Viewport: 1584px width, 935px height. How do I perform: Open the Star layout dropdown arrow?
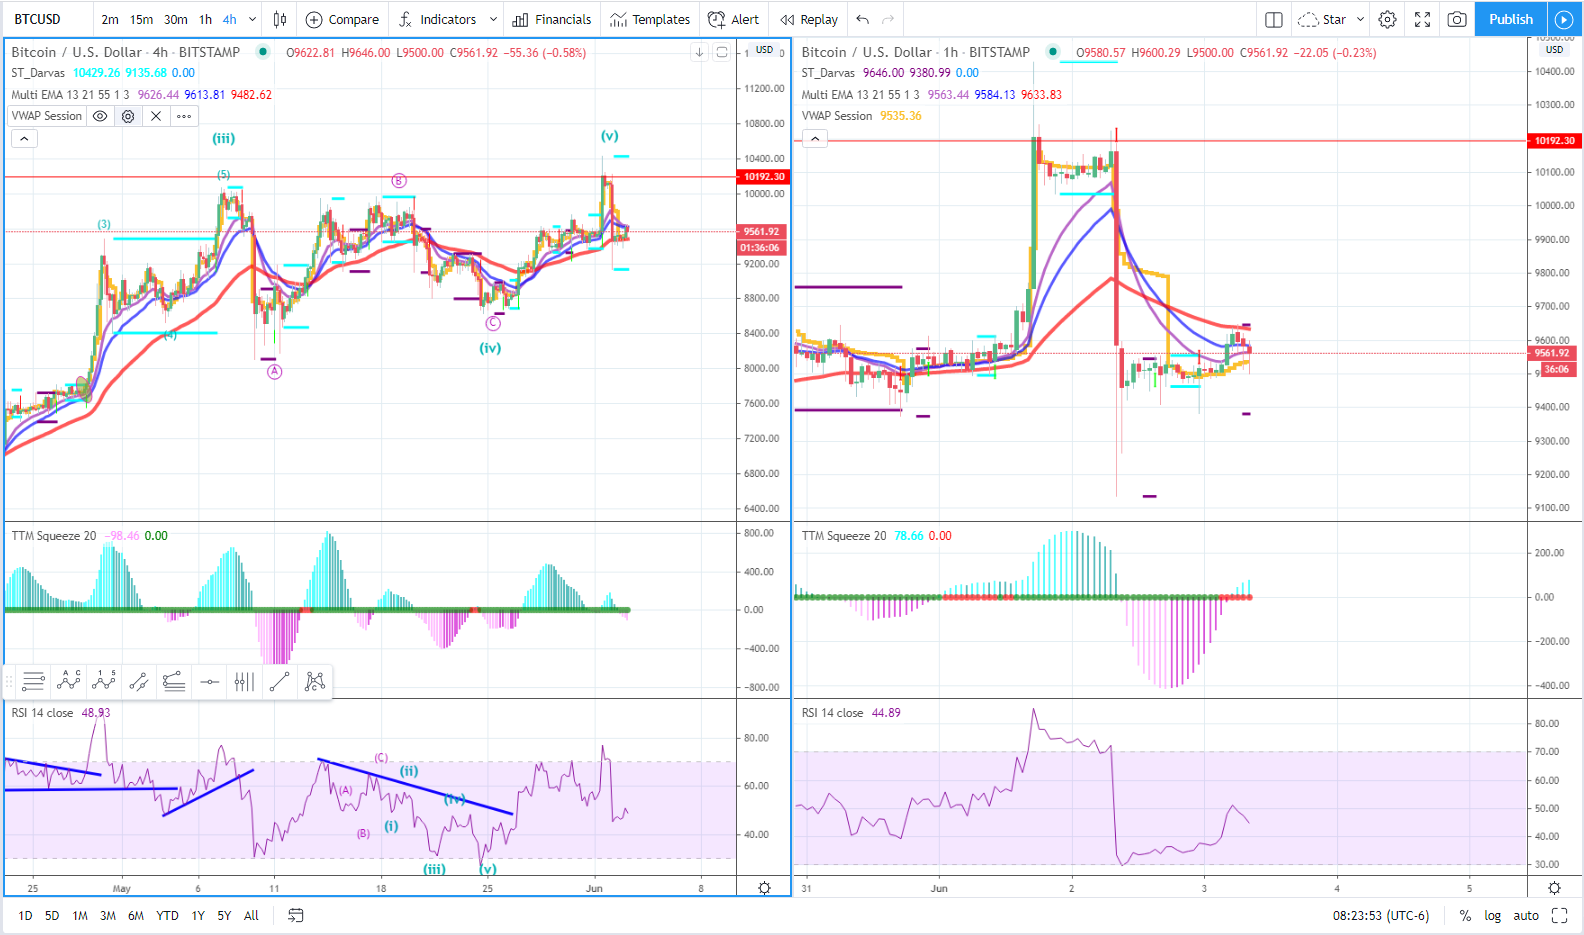tap(1360, 19)
